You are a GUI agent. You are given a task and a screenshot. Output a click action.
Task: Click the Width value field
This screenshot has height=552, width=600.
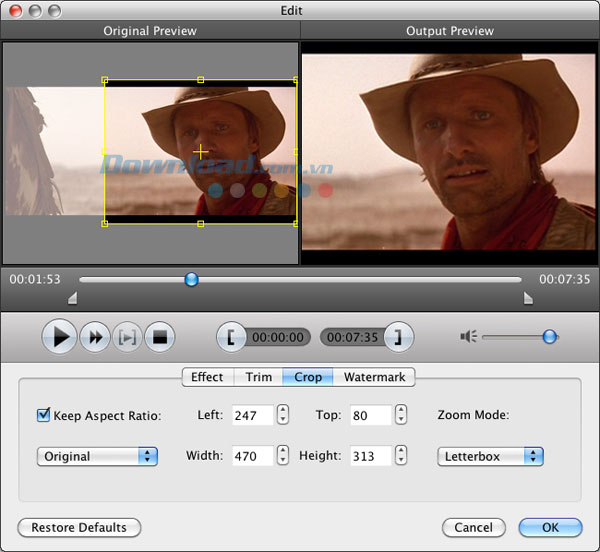point(253,456)
